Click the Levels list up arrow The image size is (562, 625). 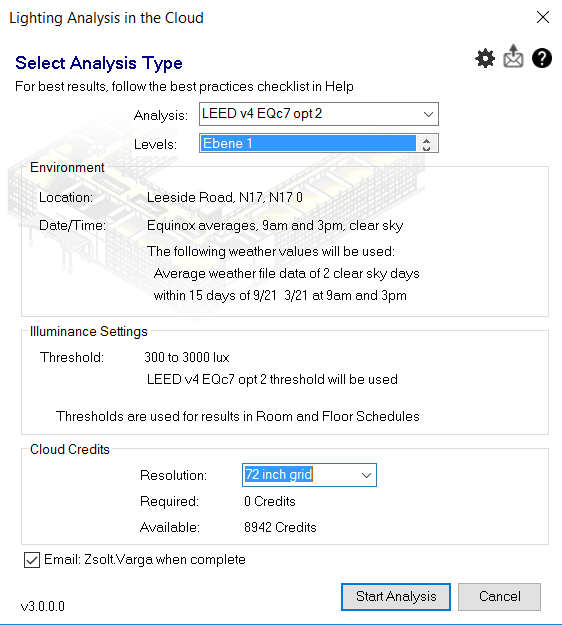[x=426, y=140]
